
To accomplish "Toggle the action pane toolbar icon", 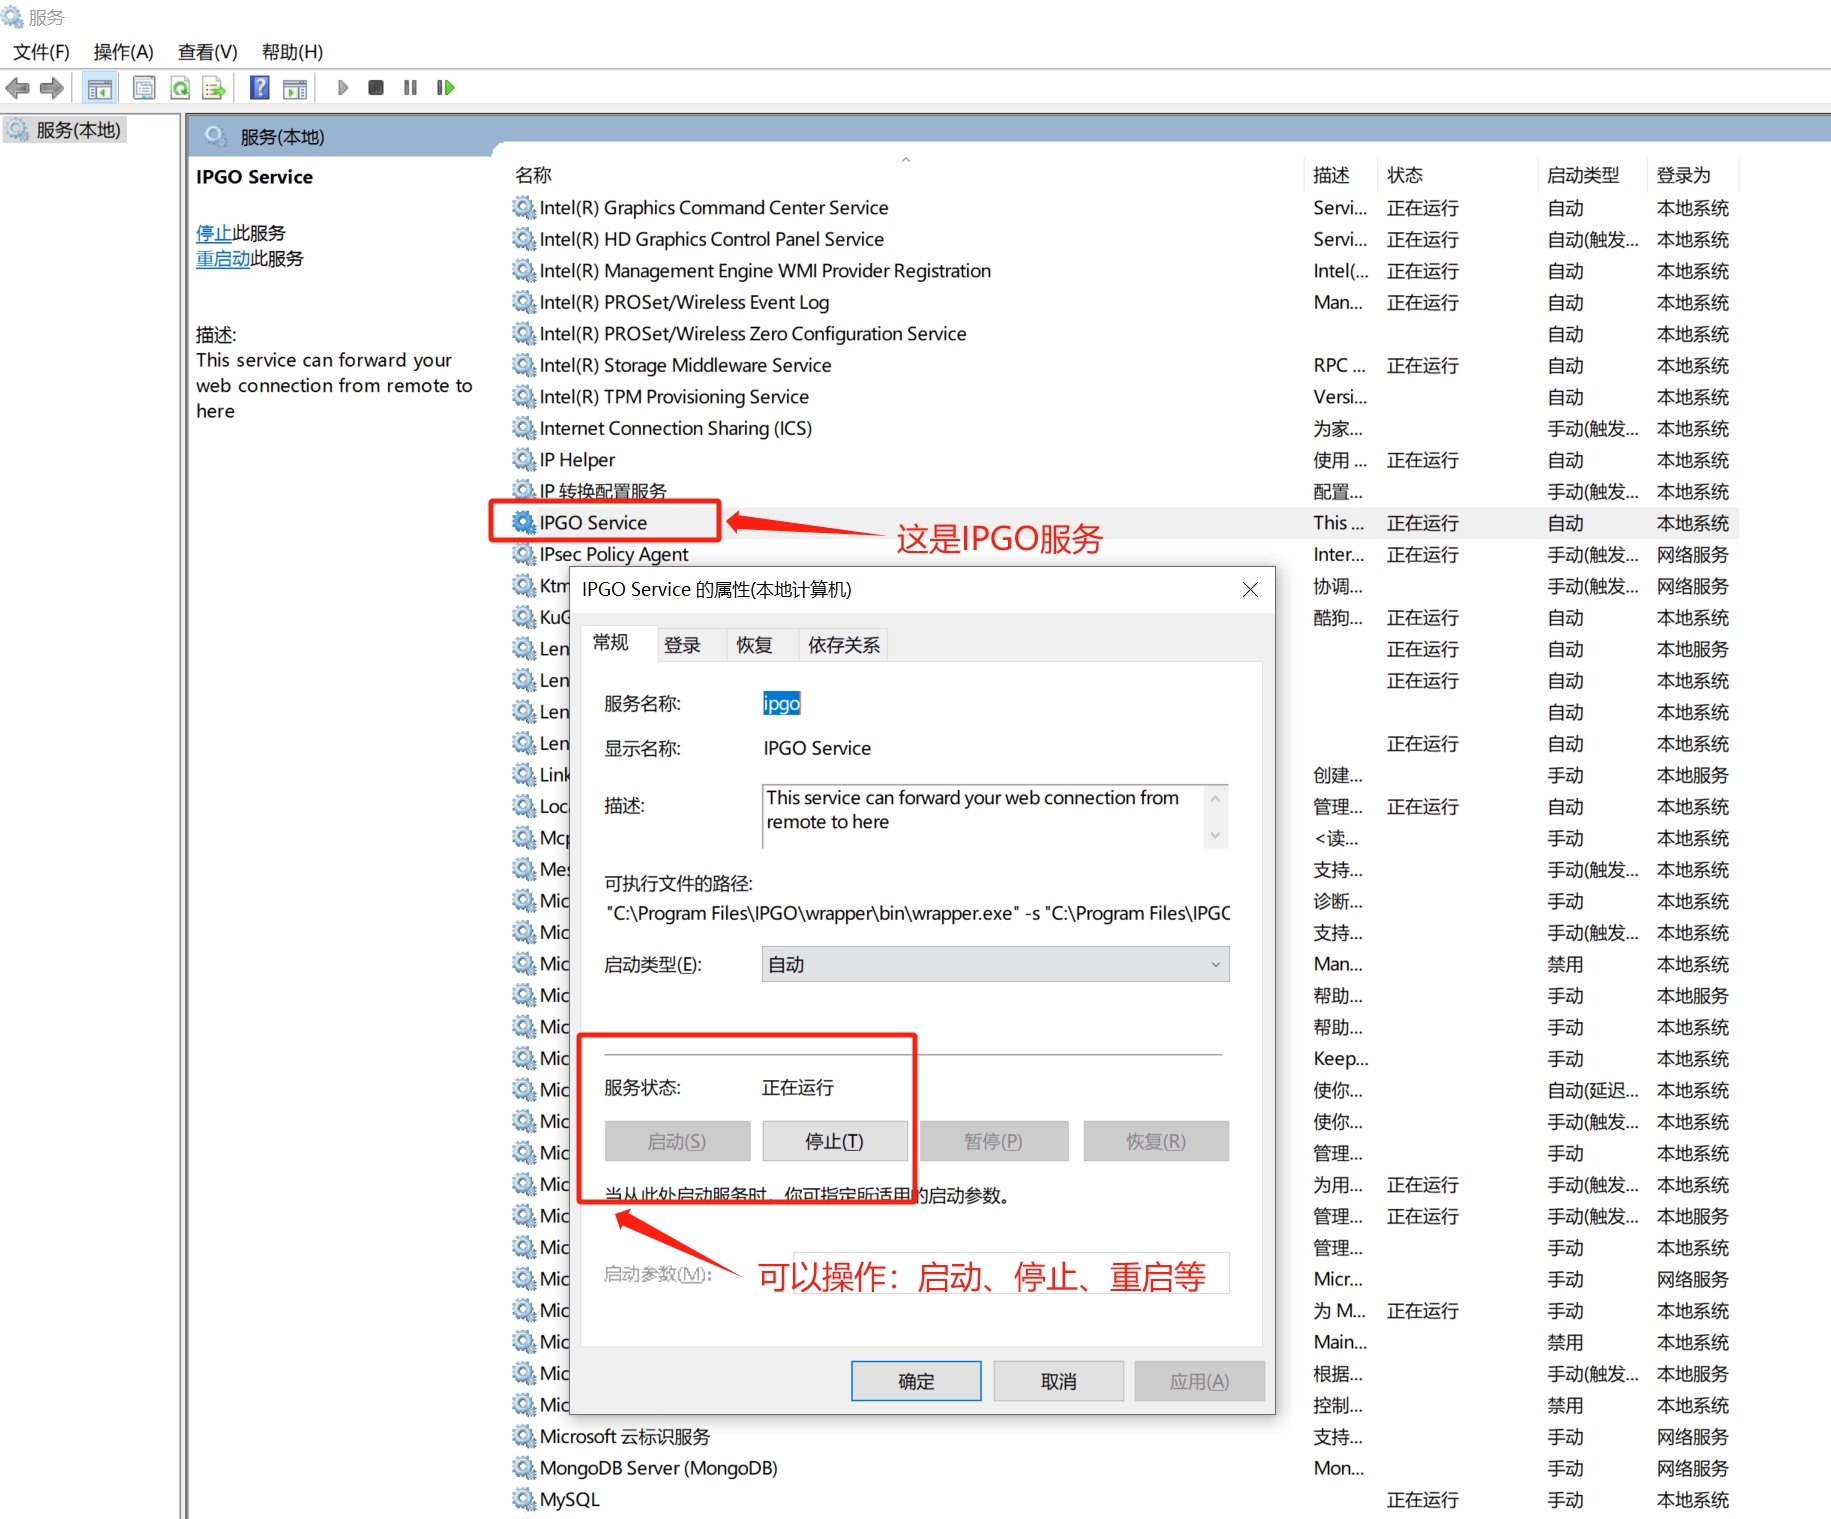I will coord(295,88).
